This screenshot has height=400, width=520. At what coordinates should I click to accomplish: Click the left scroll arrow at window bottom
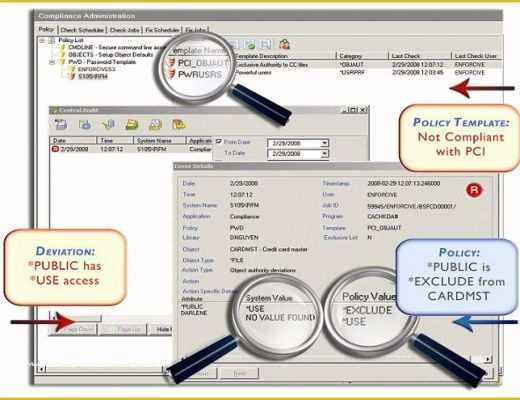click(x=41, y=369)
